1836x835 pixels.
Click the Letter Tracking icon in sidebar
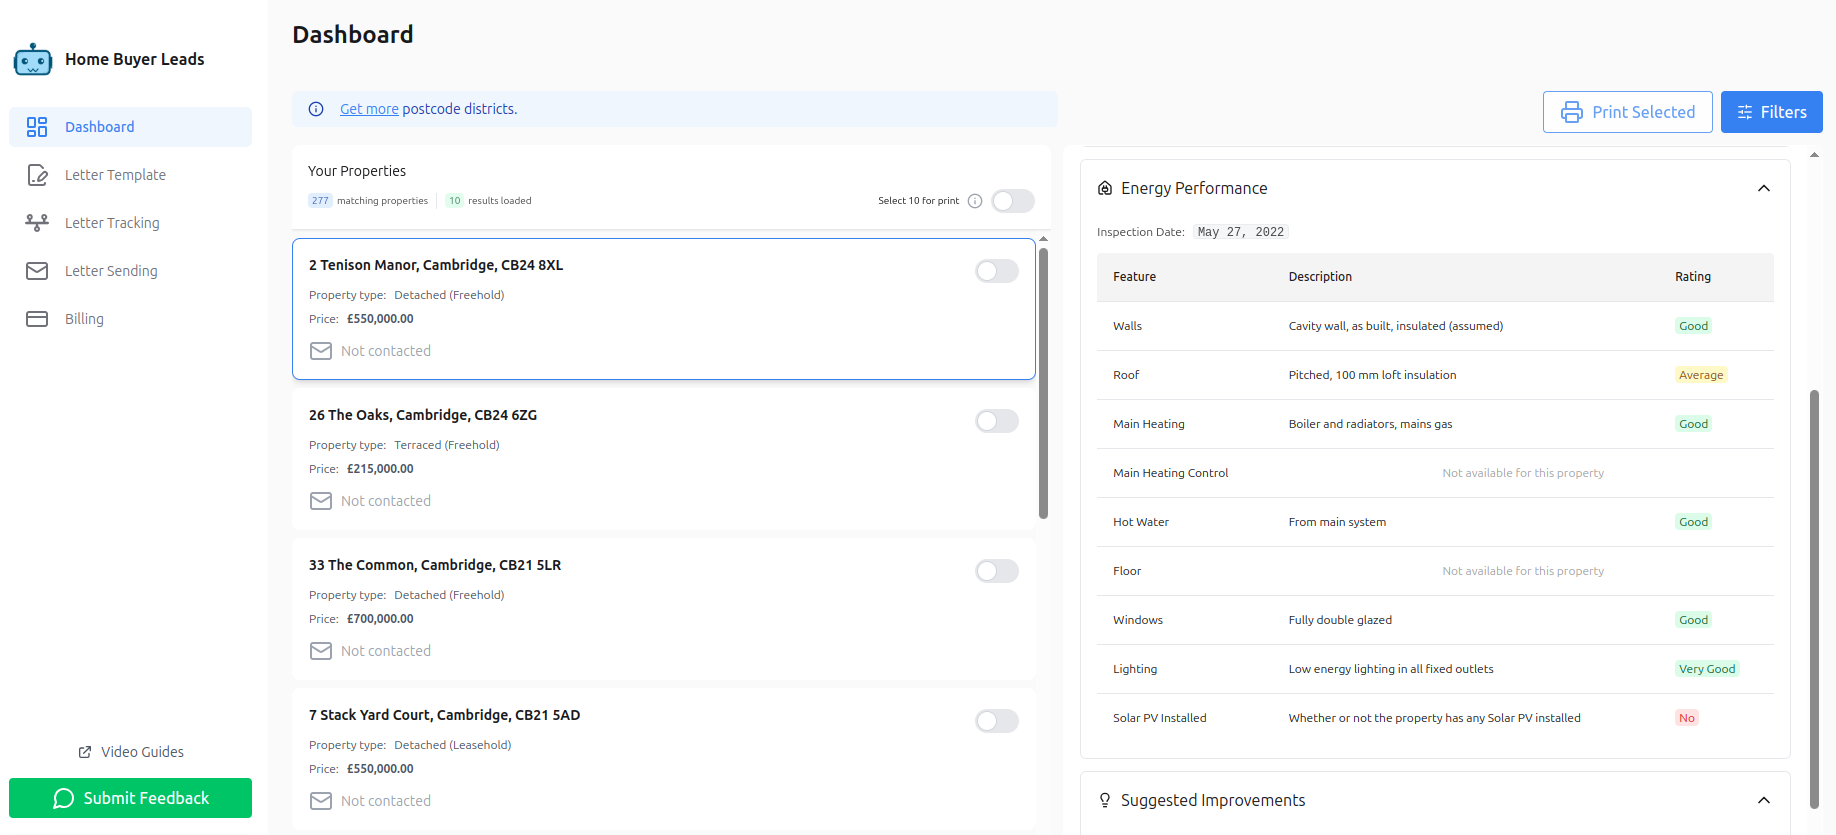point(37,223)
